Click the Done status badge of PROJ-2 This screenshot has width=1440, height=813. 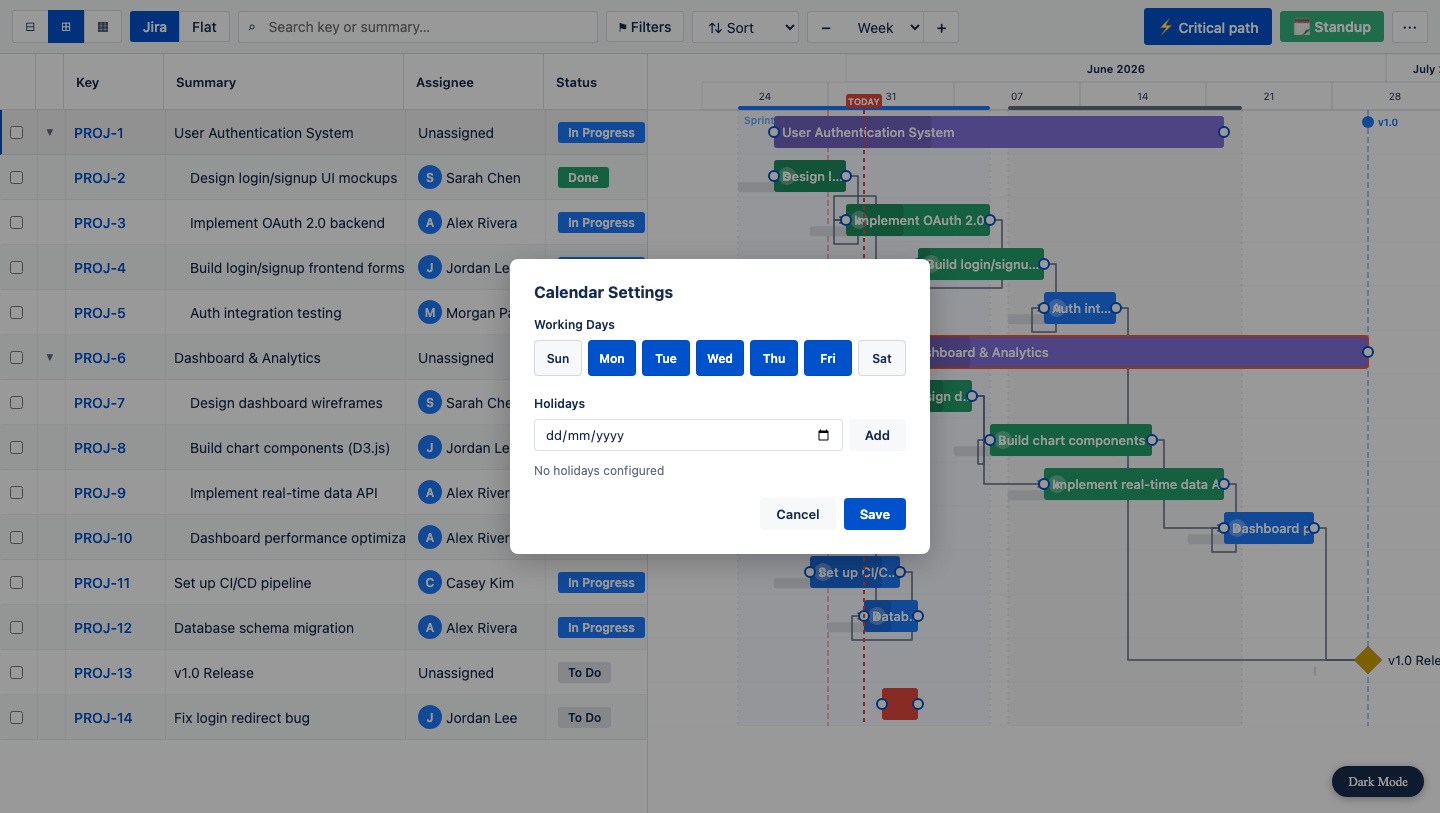tap(583, 178)
